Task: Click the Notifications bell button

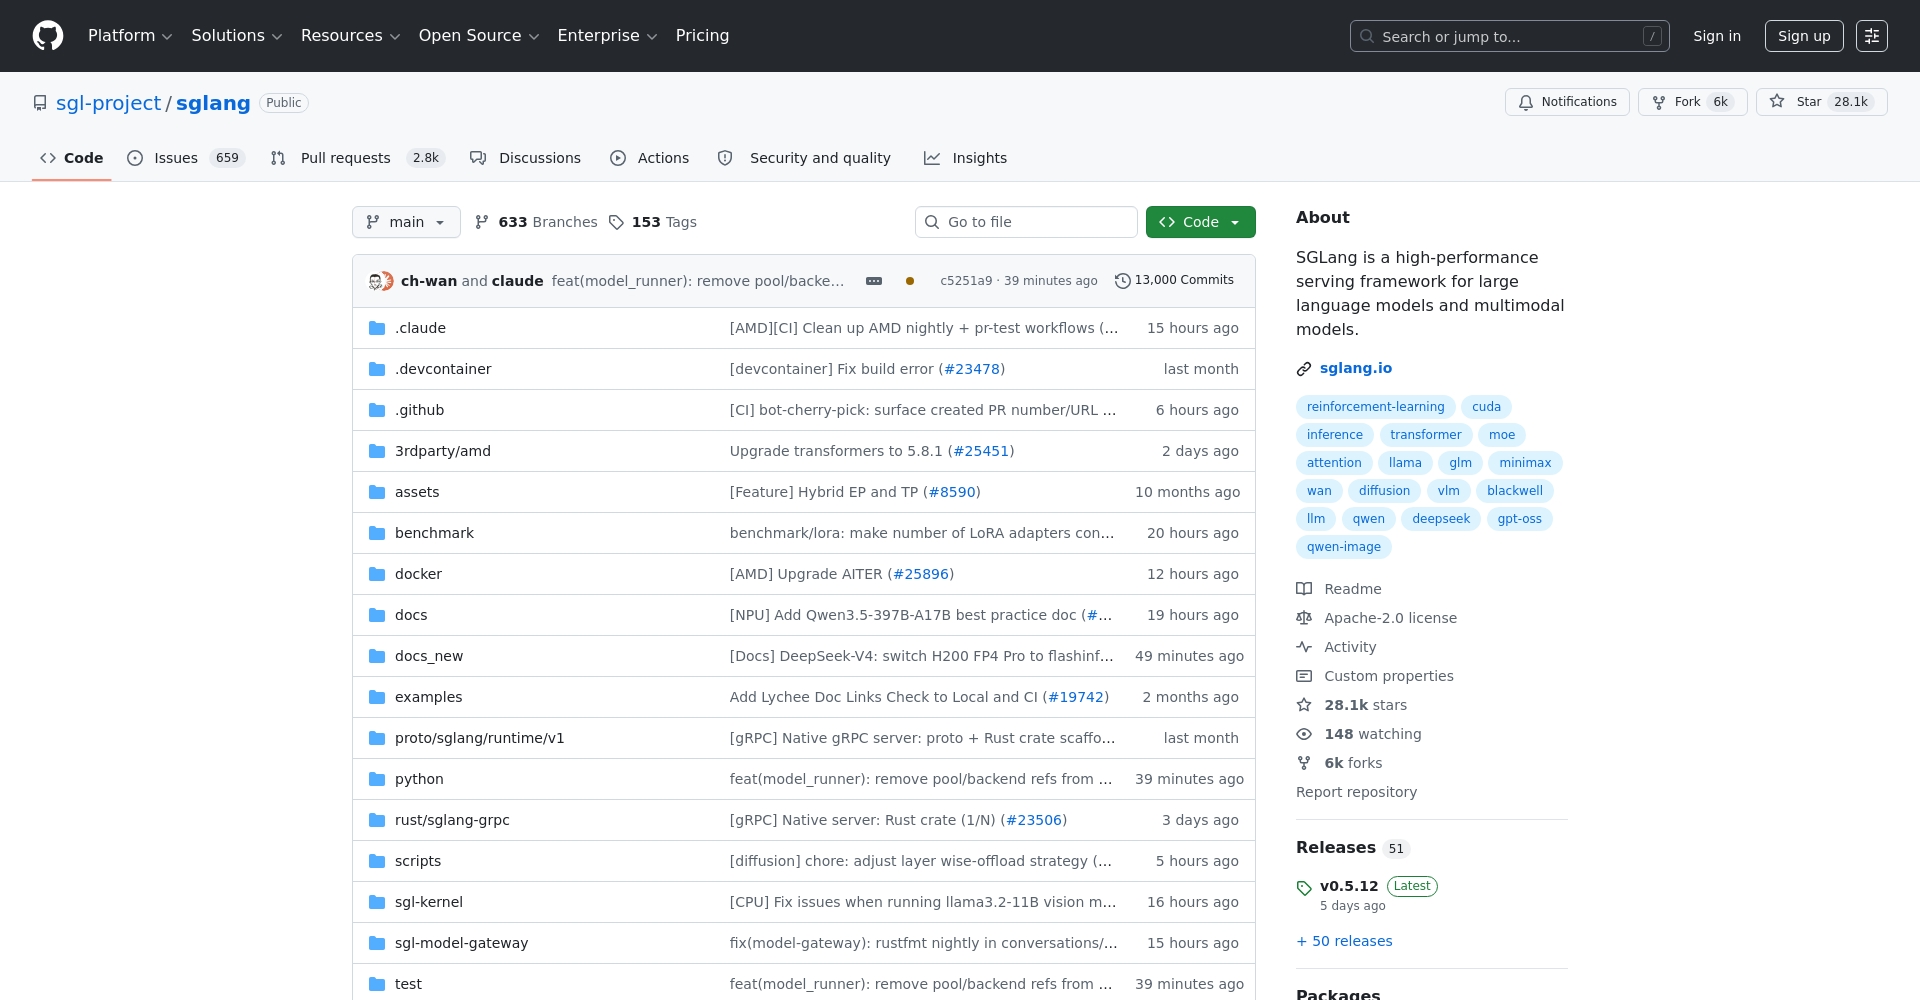Action: tap(1567, 102)
